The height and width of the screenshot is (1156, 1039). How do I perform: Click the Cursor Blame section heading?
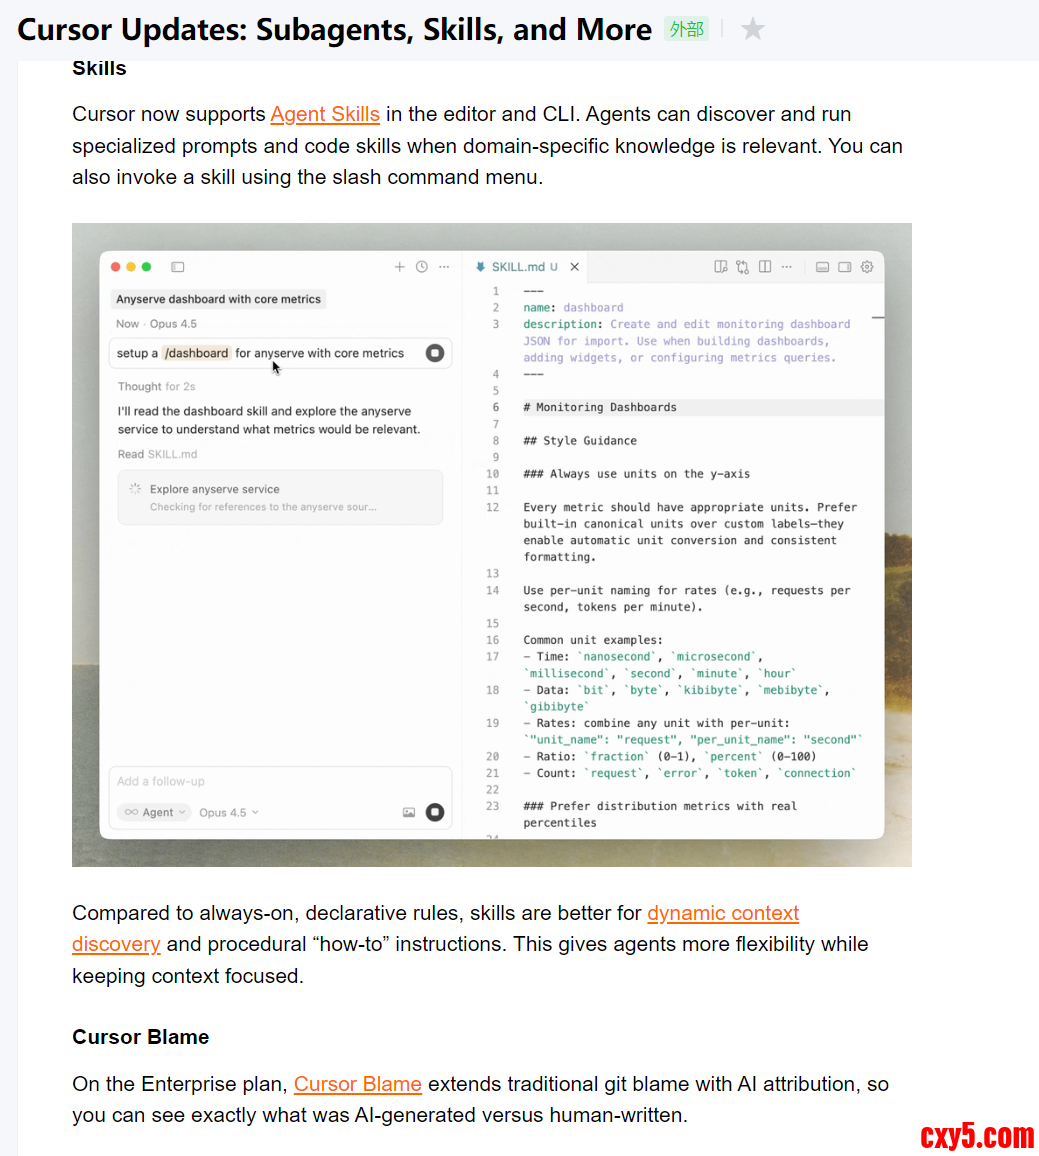coord(141,1037)
